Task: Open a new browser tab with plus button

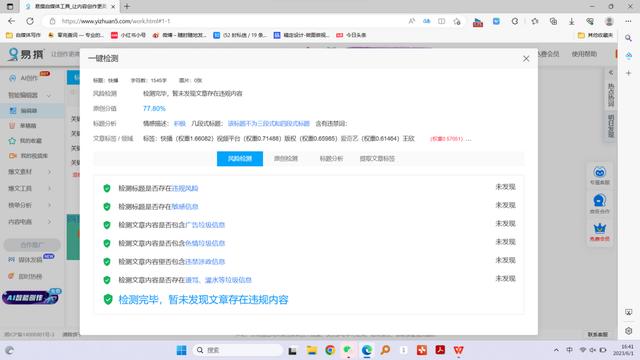Action: click(x=127, y=7)
